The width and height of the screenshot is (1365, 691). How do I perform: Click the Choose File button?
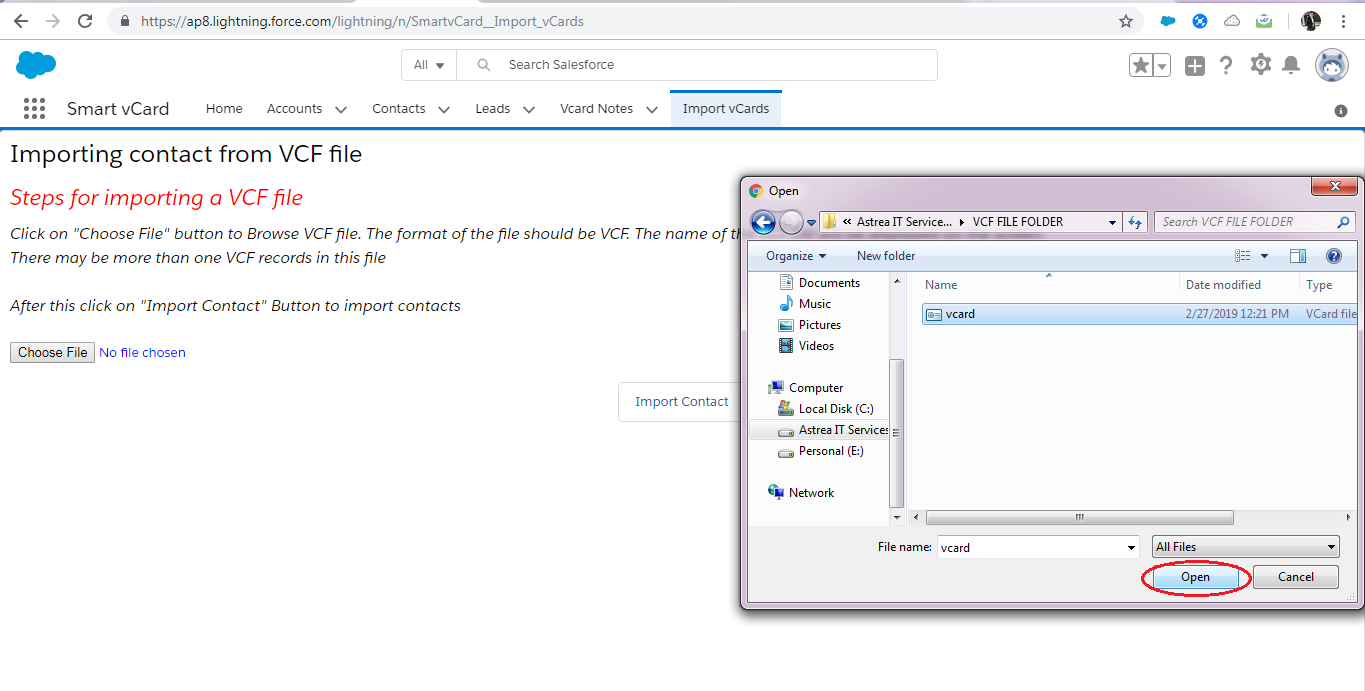53,352
